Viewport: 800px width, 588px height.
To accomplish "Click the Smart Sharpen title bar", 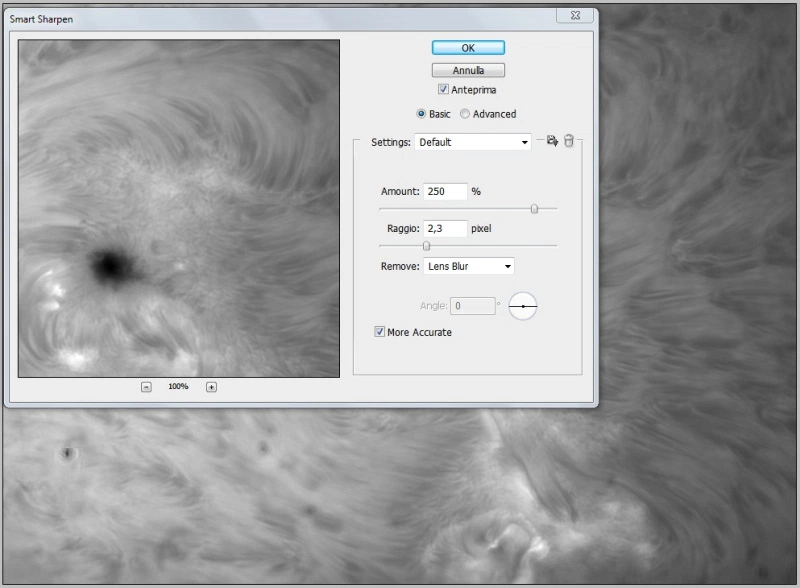I will (280, 18).
